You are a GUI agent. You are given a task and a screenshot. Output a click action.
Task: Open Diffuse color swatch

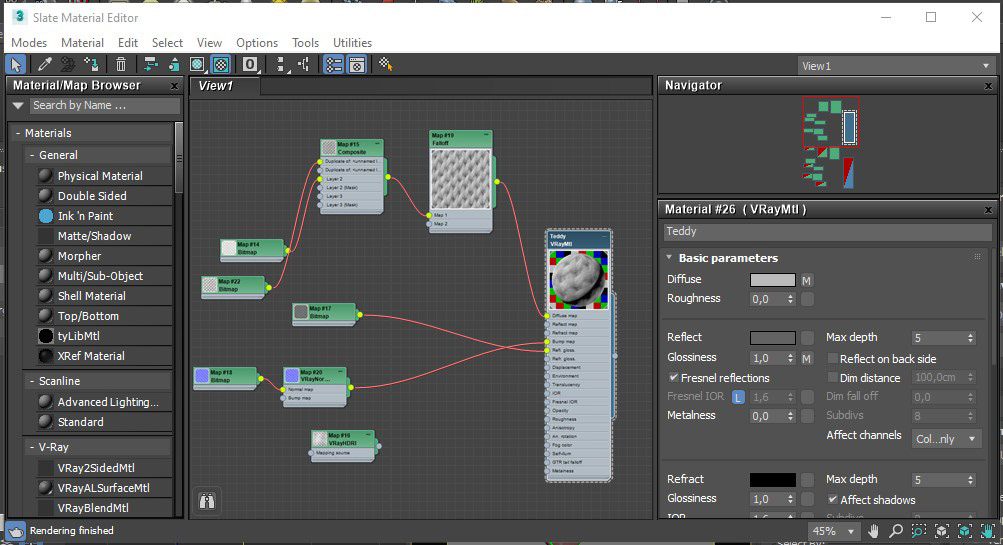773,280
